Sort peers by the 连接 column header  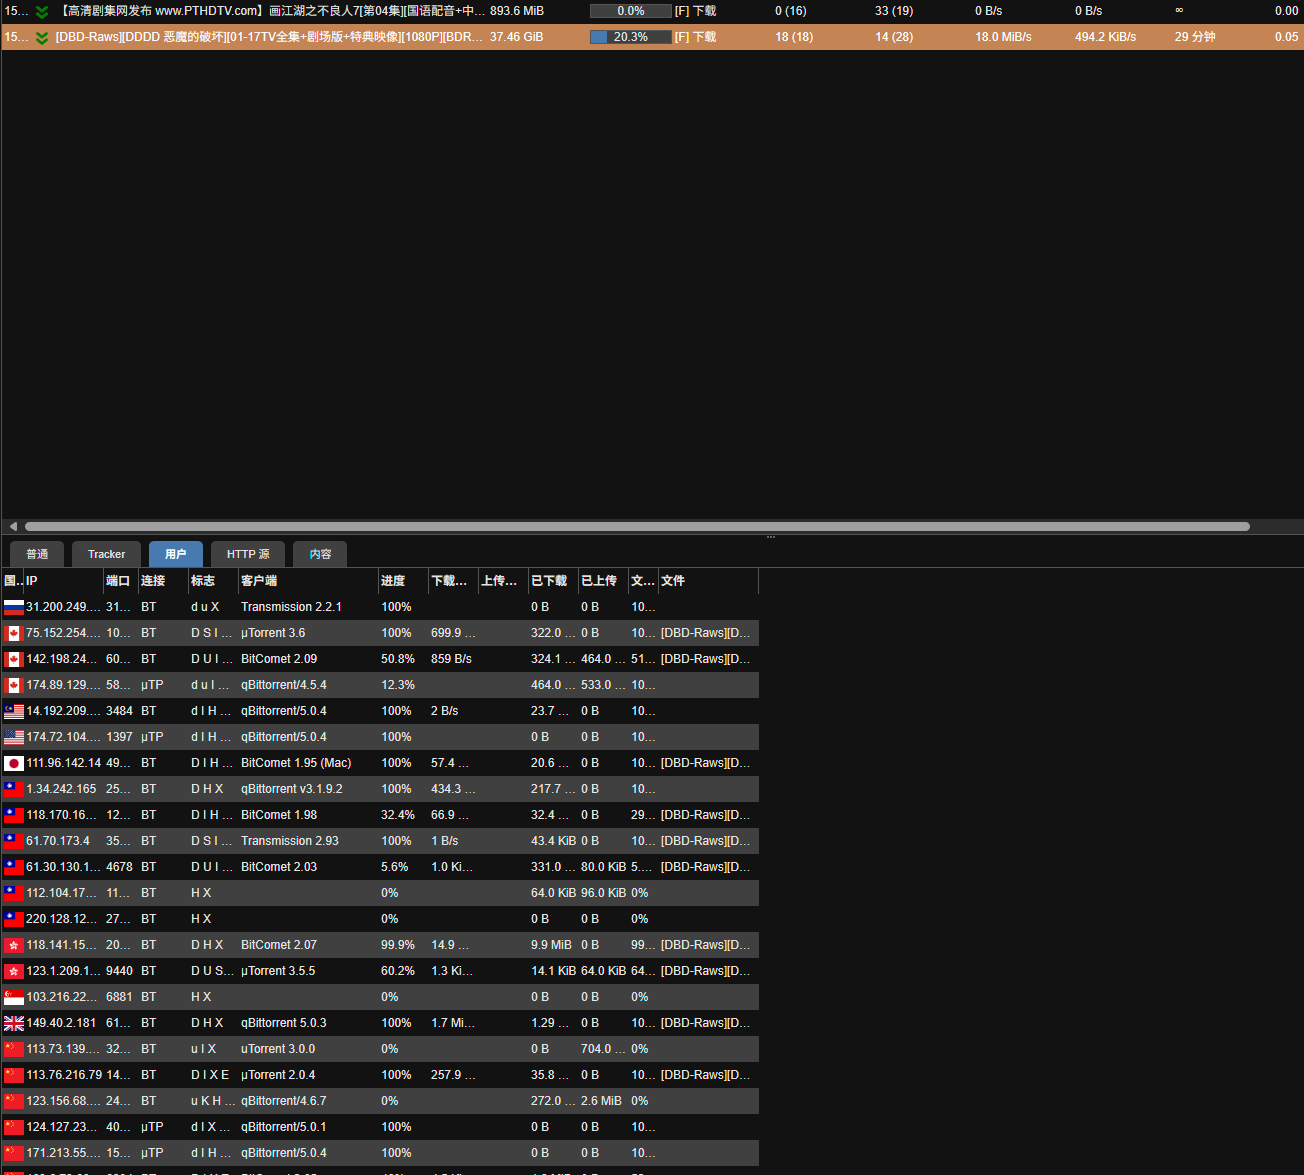coord(164,581)
